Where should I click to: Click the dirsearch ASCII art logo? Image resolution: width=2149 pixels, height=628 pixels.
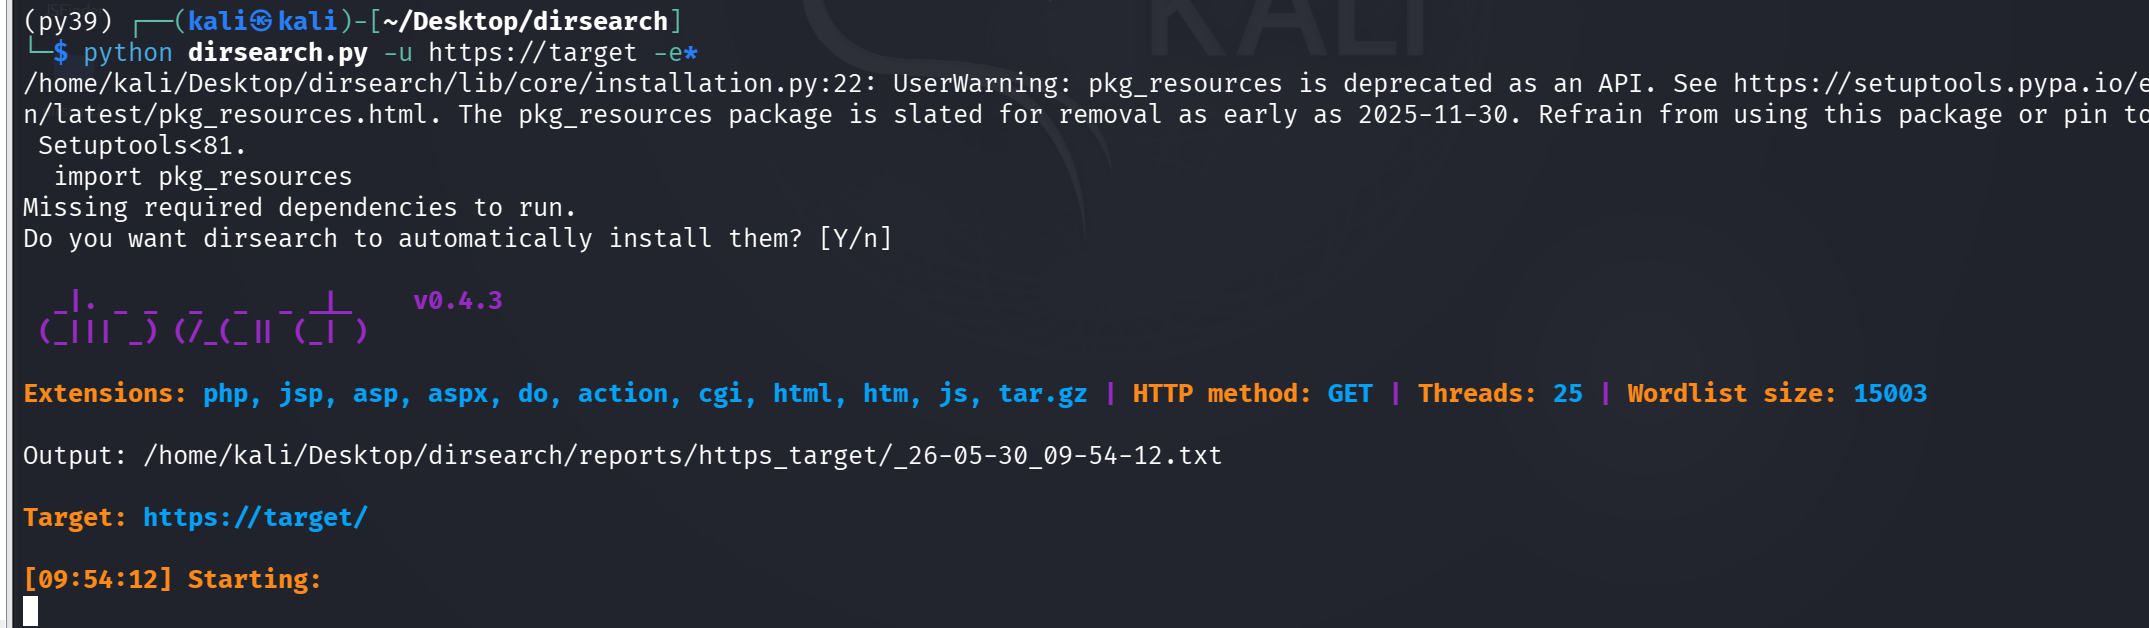pyautogui.click(x=203, y=317)
